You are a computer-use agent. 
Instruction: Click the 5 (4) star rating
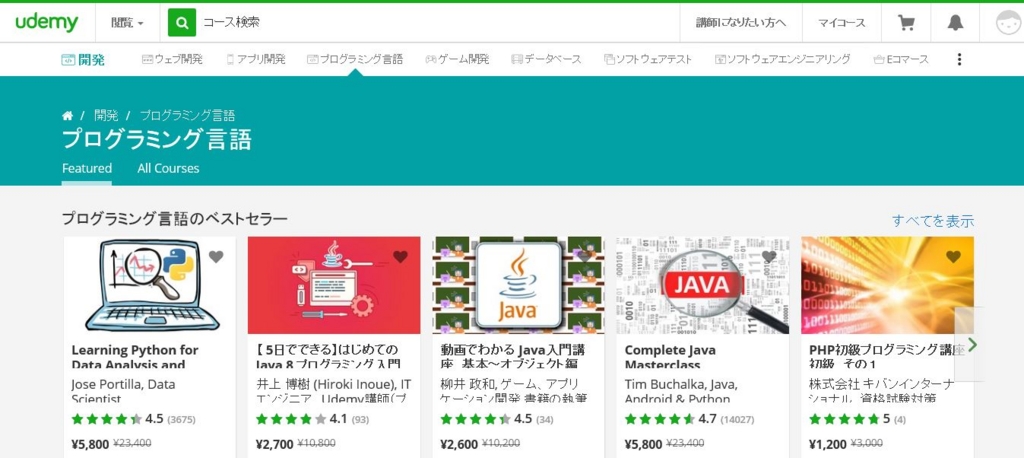[857, 419]
